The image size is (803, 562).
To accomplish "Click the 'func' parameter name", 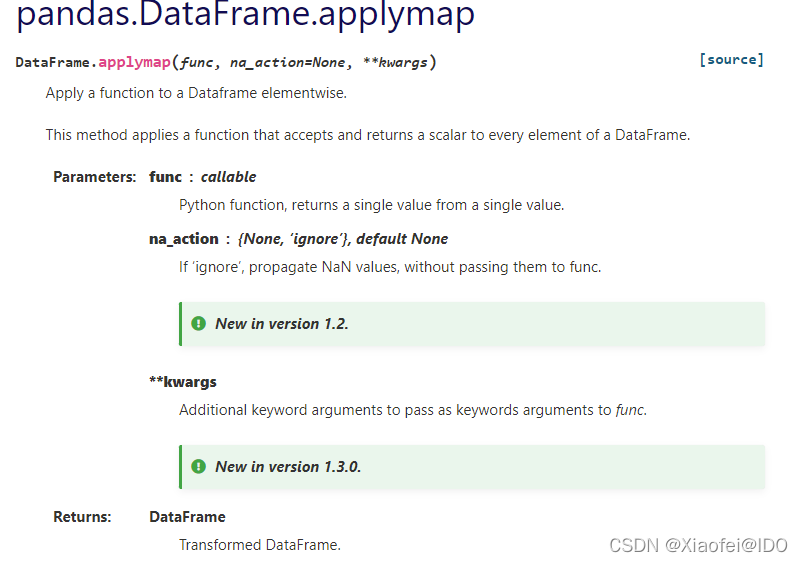I will pyautogui.click(x=165, y=177).
